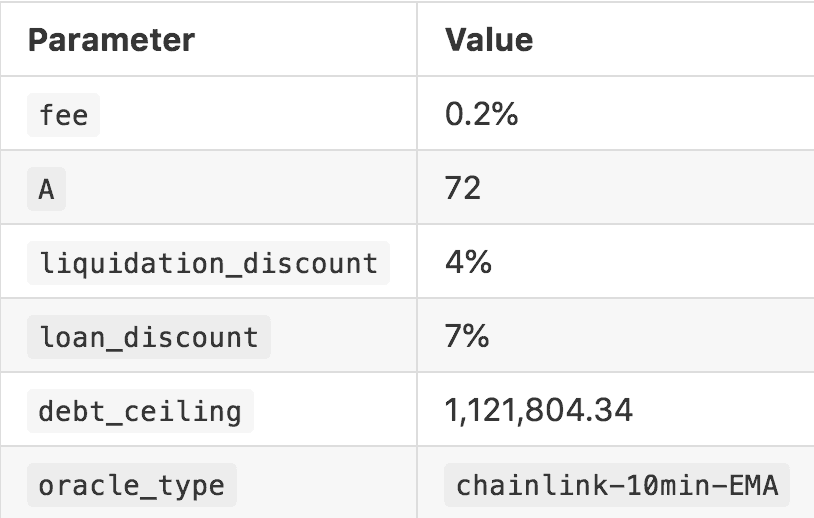This screenshot has height=518, width=814.
Task: Click the loan discount percentage
Action: coord(467,337)
